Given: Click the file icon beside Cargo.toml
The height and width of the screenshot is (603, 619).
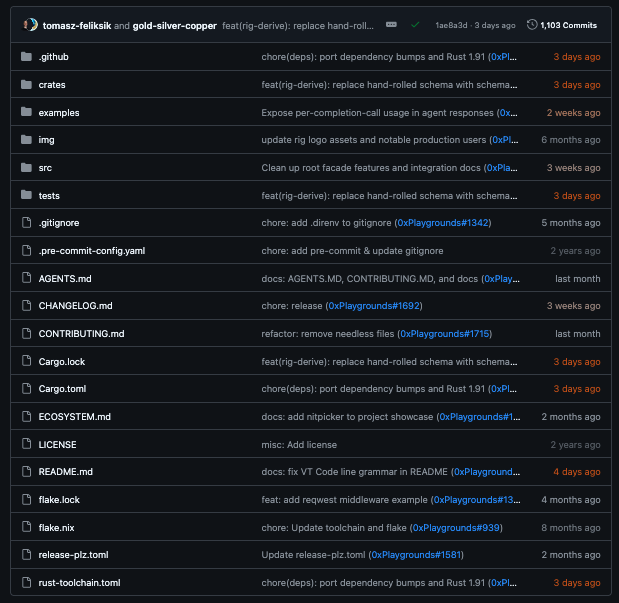Looking at the screenshot, I should pos(26,389).
